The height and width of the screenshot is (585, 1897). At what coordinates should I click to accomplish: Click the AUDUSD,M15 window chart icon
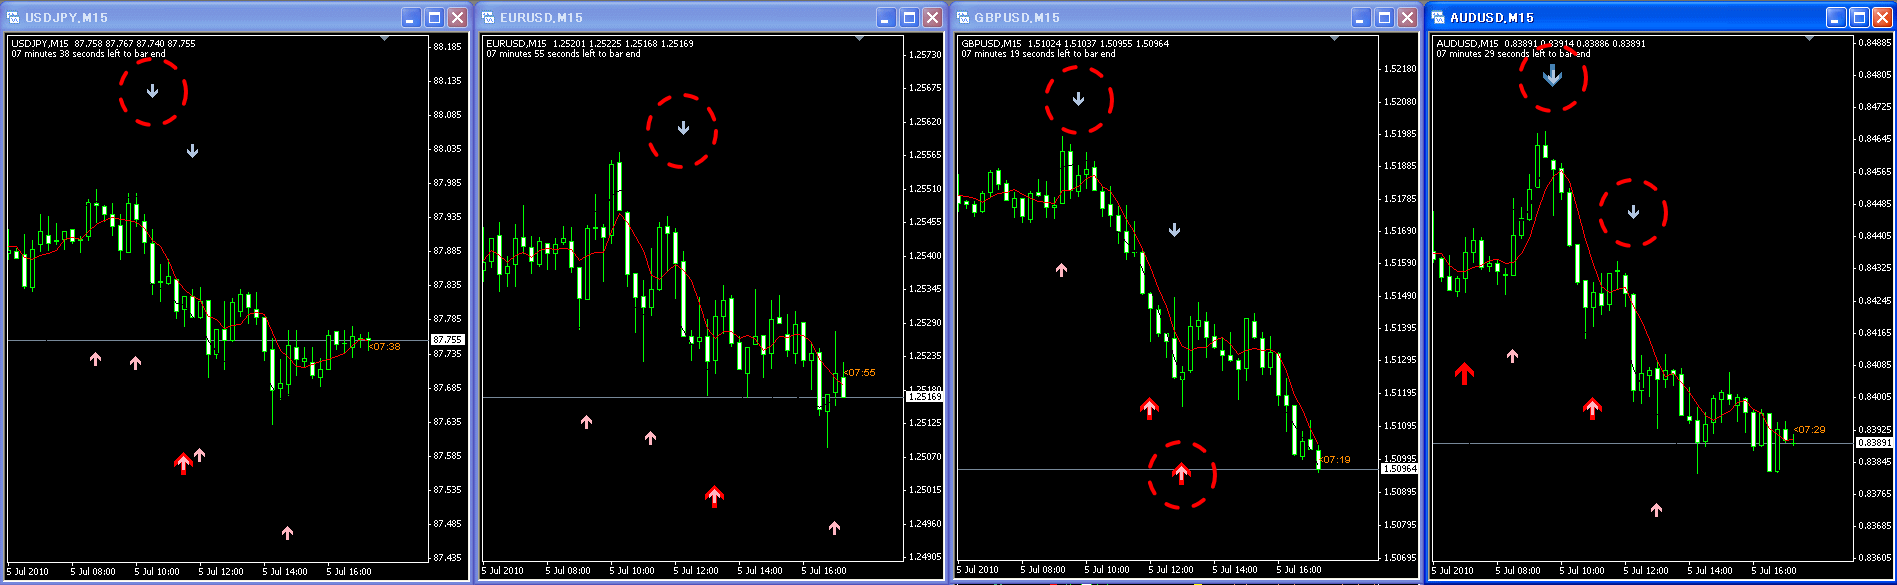[x=1438, y=17]
